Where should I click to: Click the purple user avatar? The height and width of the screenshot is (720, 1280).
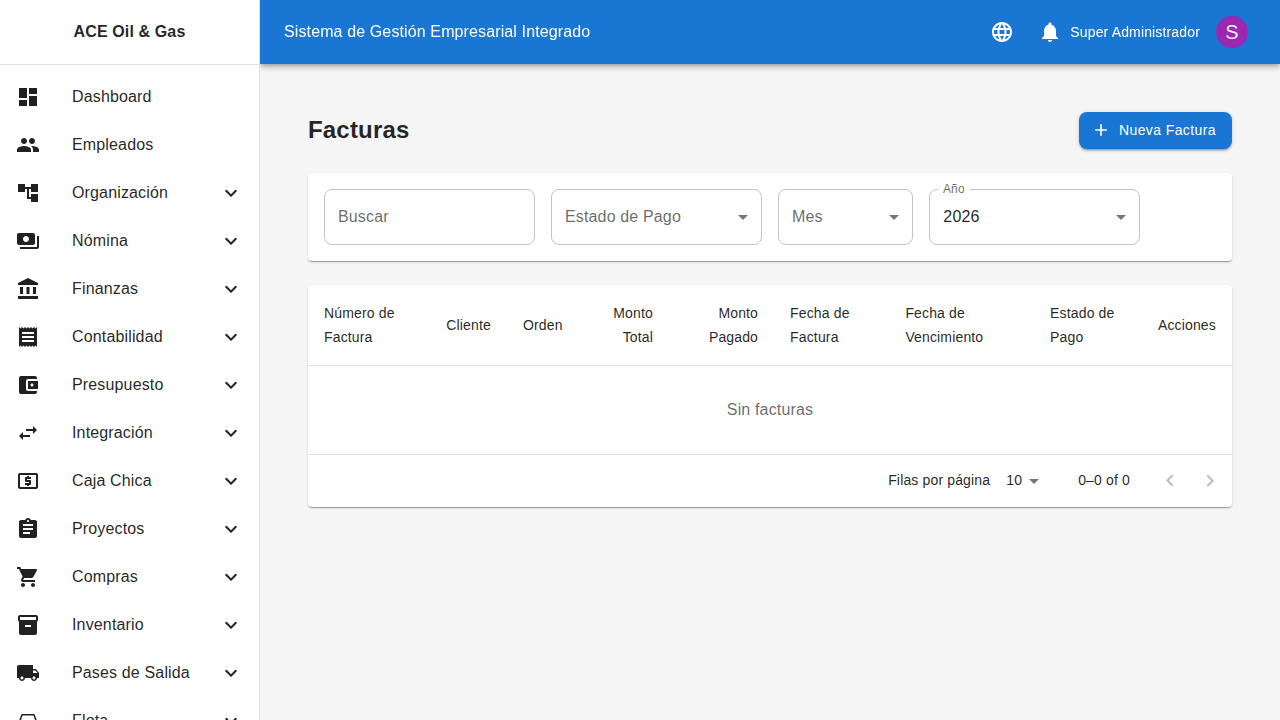pyautogui.click(x=1231, y=32)
